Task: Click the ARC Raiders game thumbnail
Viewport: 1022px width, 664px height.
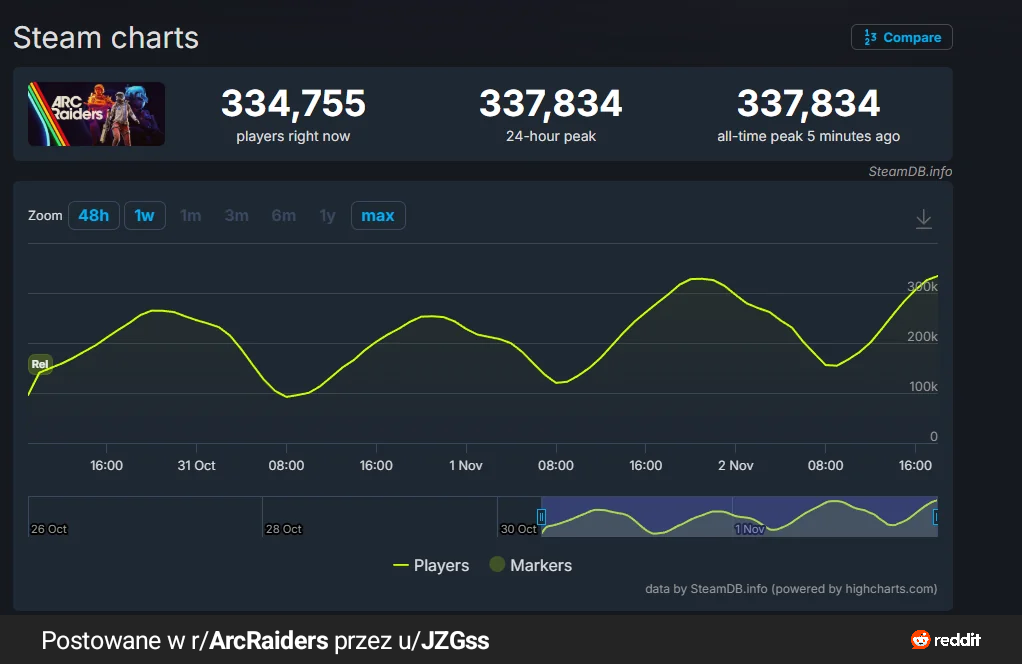Action: click(x=96, y=114)
